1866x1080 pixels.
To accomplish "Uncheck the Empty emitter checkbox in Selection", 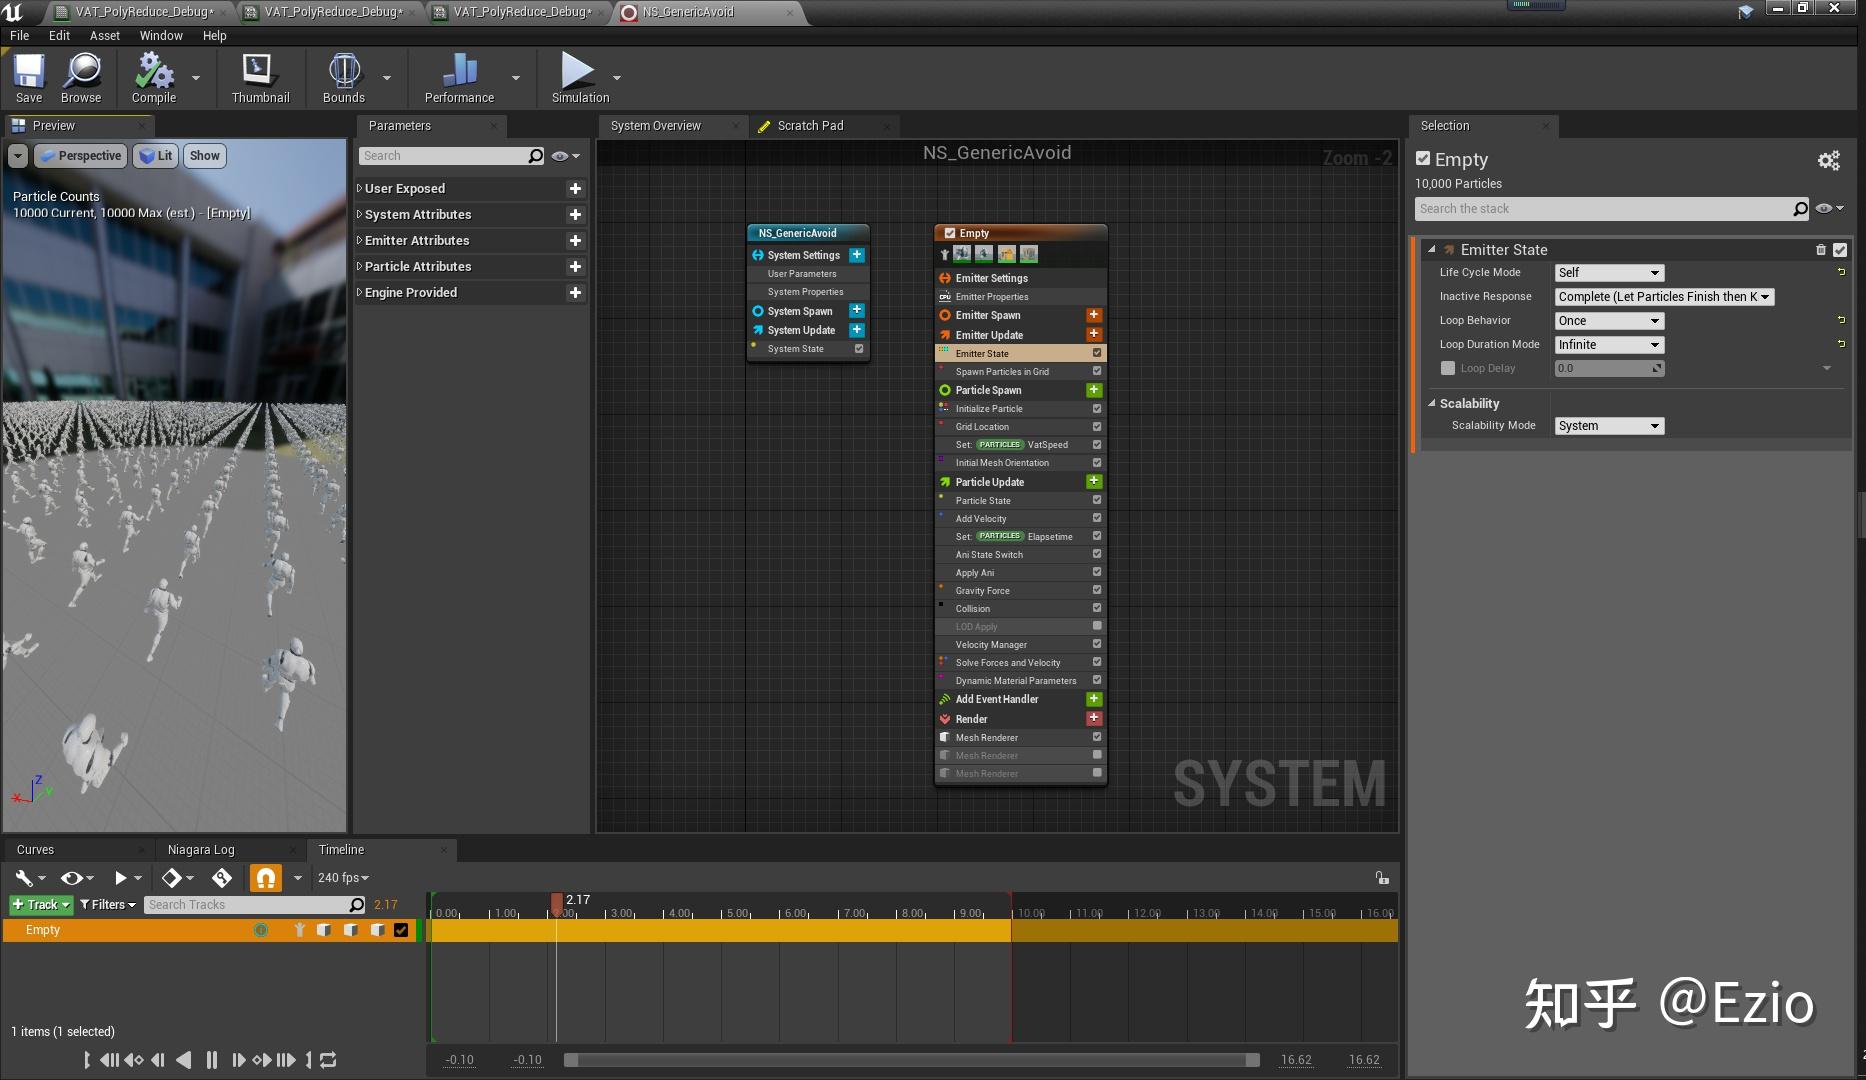I will click(1423, 159).
